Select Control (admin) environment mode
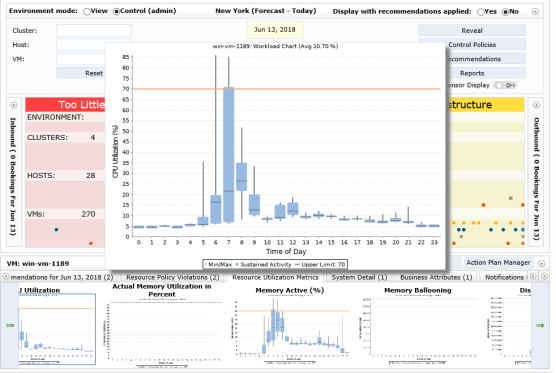Image resolution: width=556 pixels, height=373 pixels. pyautogui.click(x=116, y=11)
